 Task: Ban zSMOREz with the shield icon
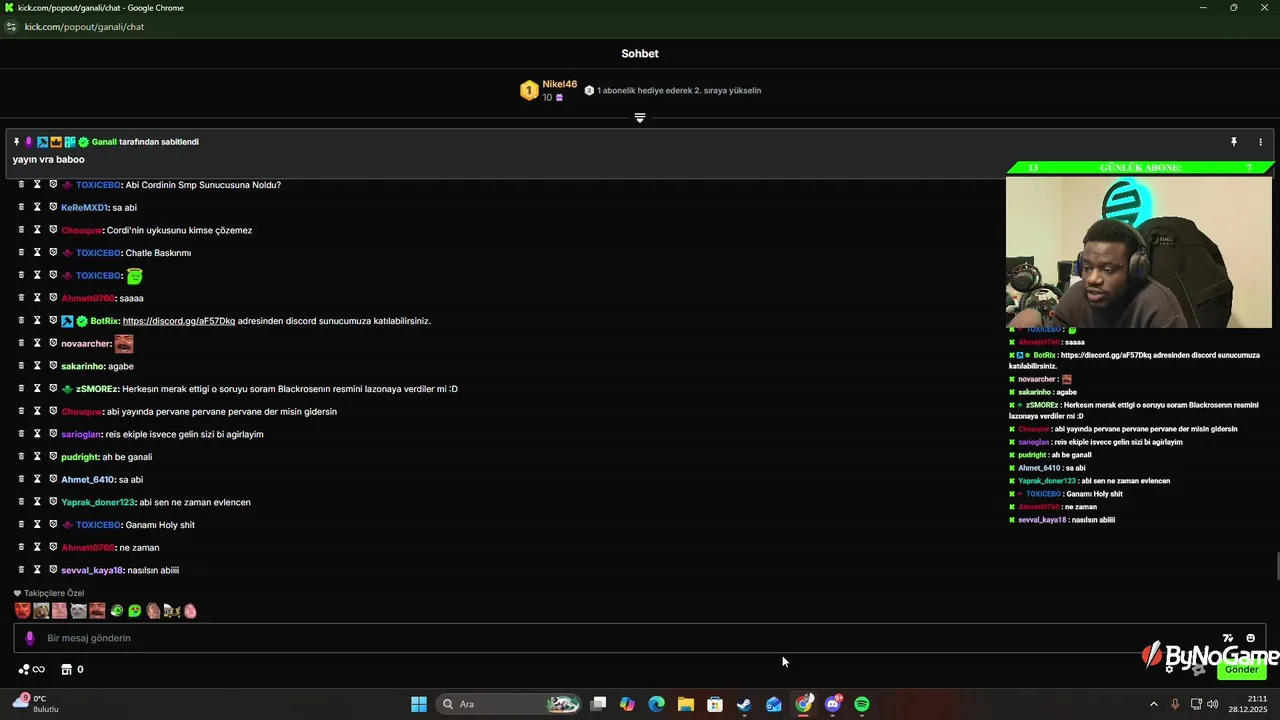[x=53, y=388]
